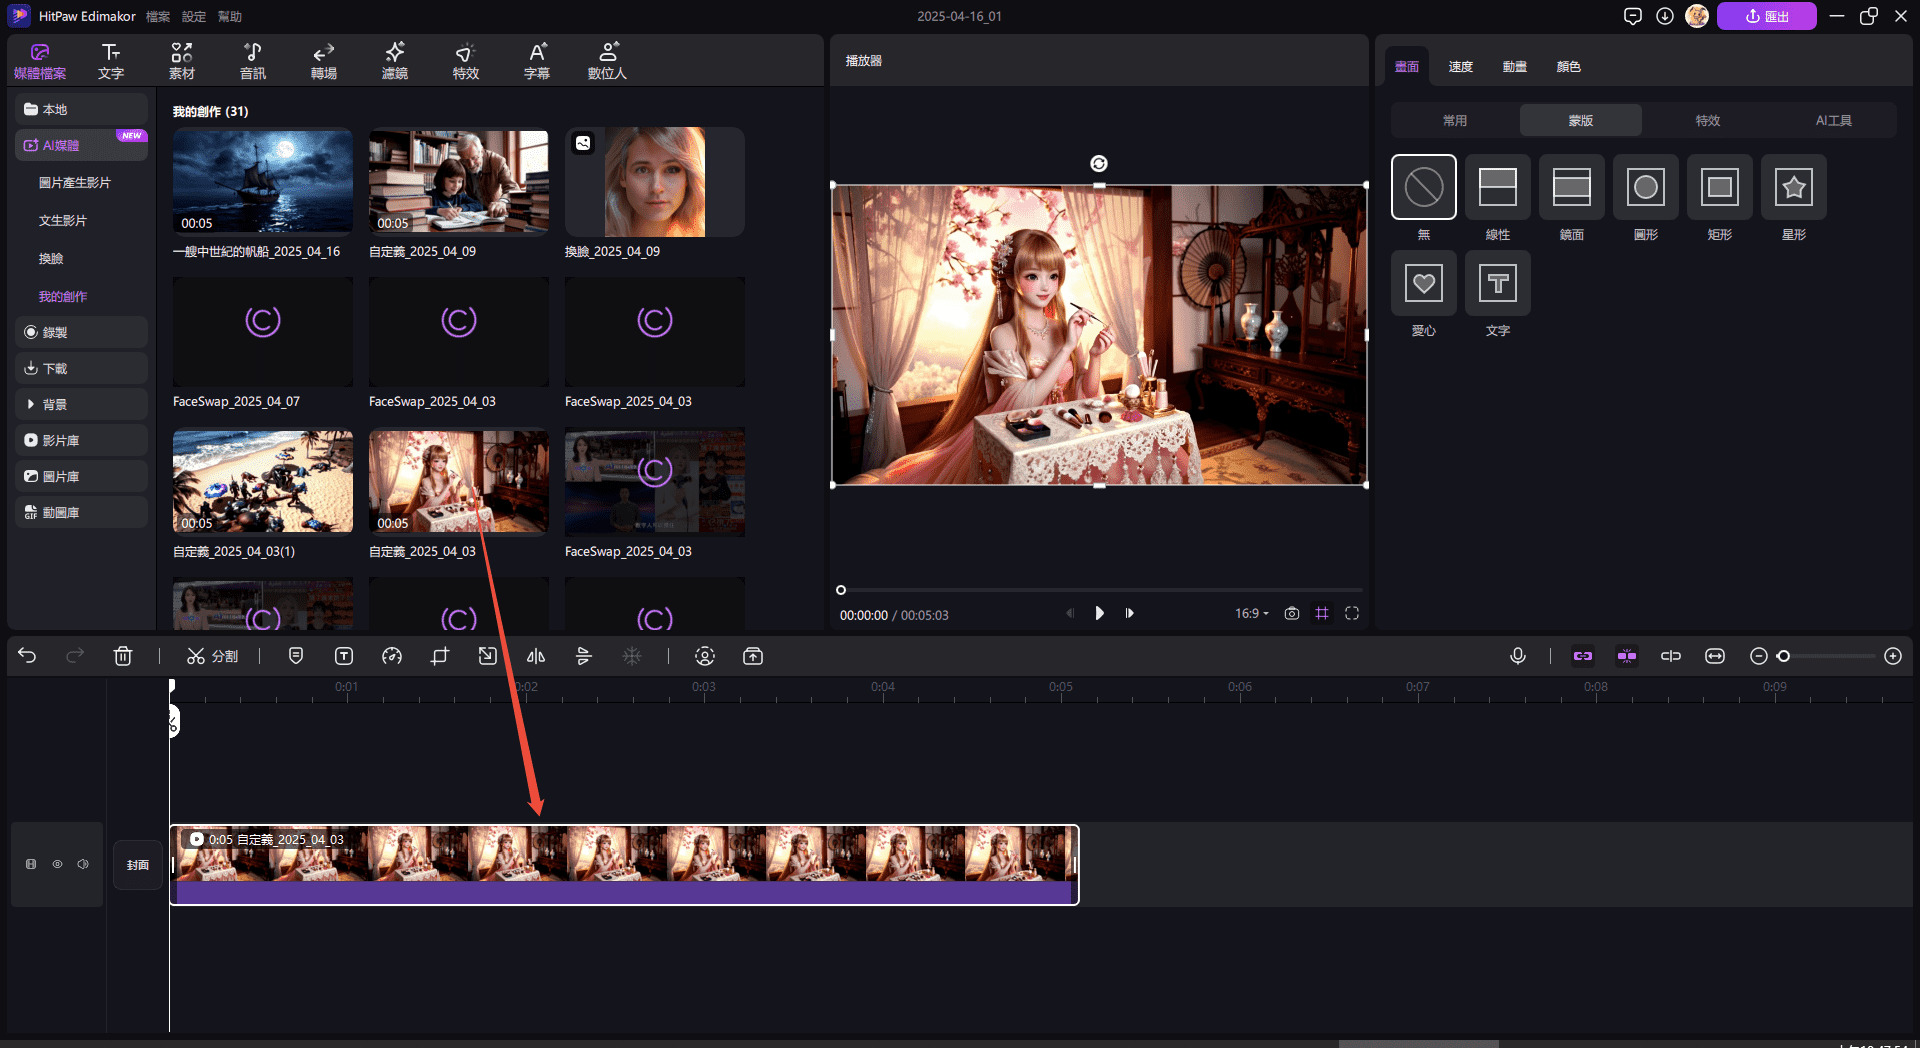Open the 特效 sub-tab in properties

tap(1707, 120)
